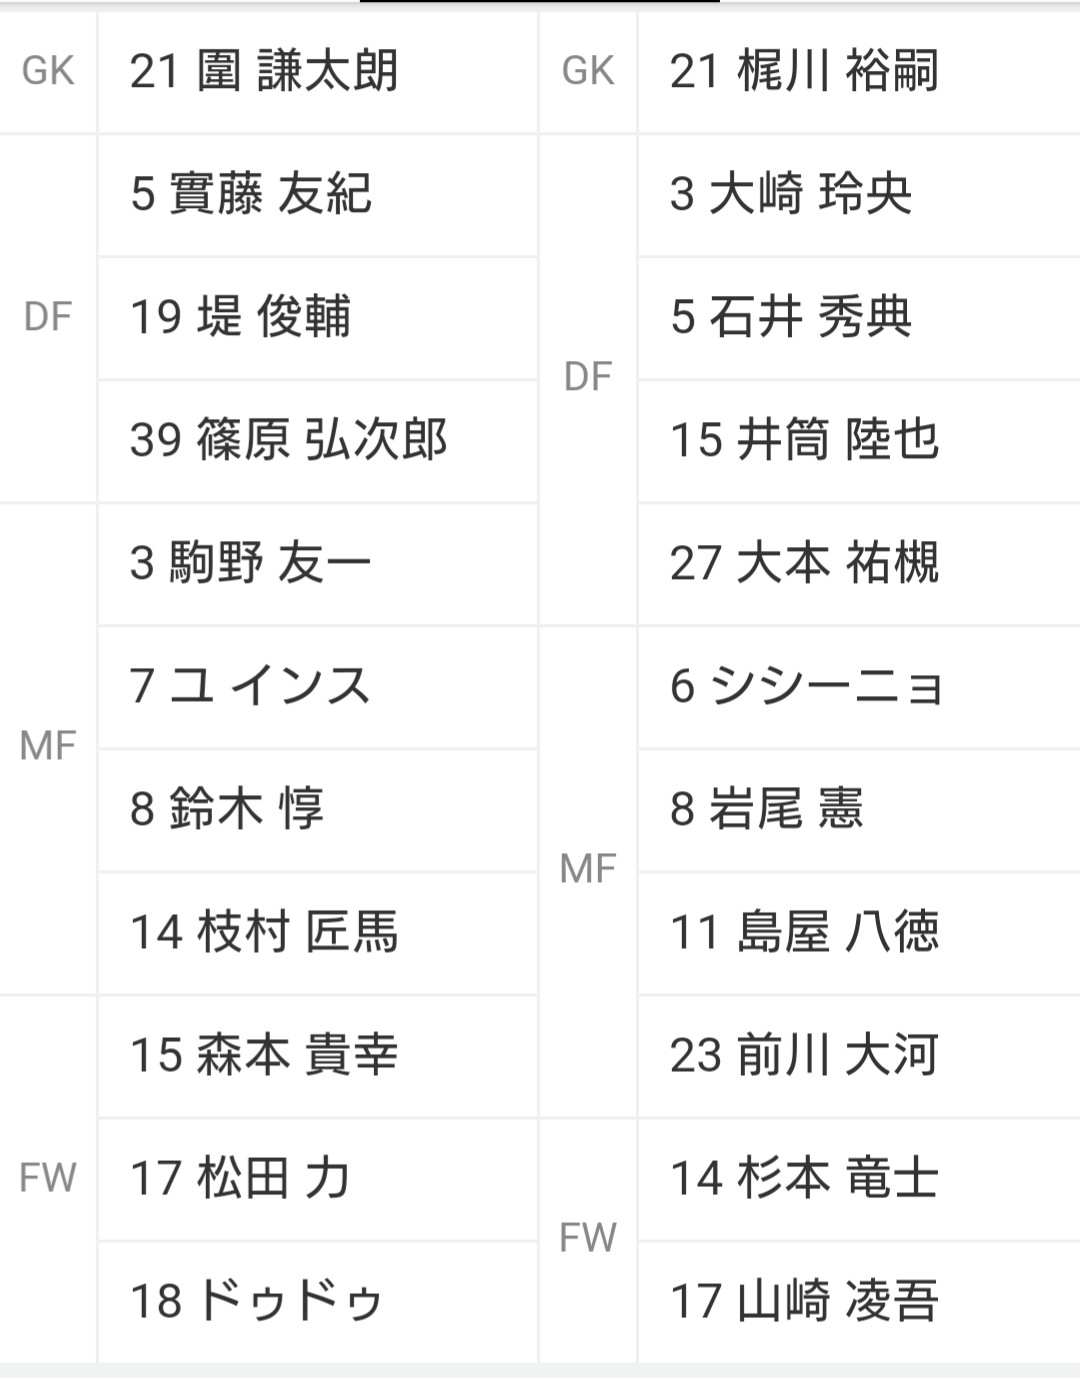Open player 27 大本 祐槻
This screenshot has width=1080, height=1378.
point(859,563)
